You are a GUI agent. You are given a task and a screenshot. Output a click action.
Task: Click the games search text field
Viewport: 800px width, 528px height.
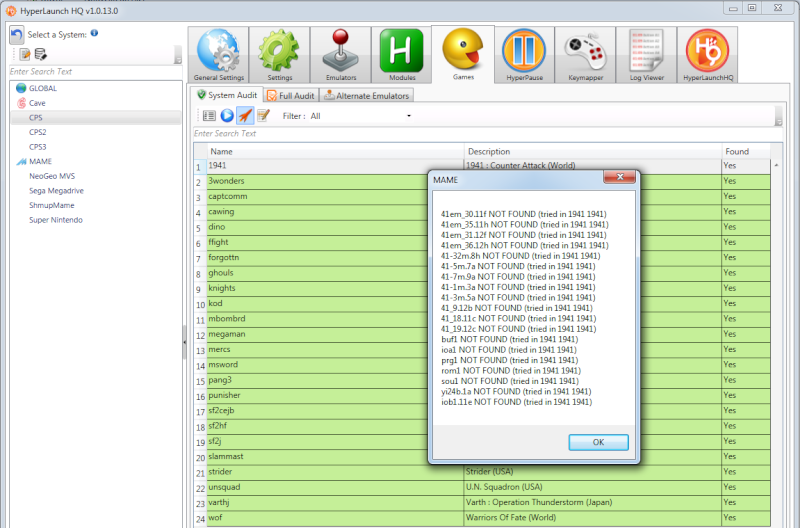487,134
